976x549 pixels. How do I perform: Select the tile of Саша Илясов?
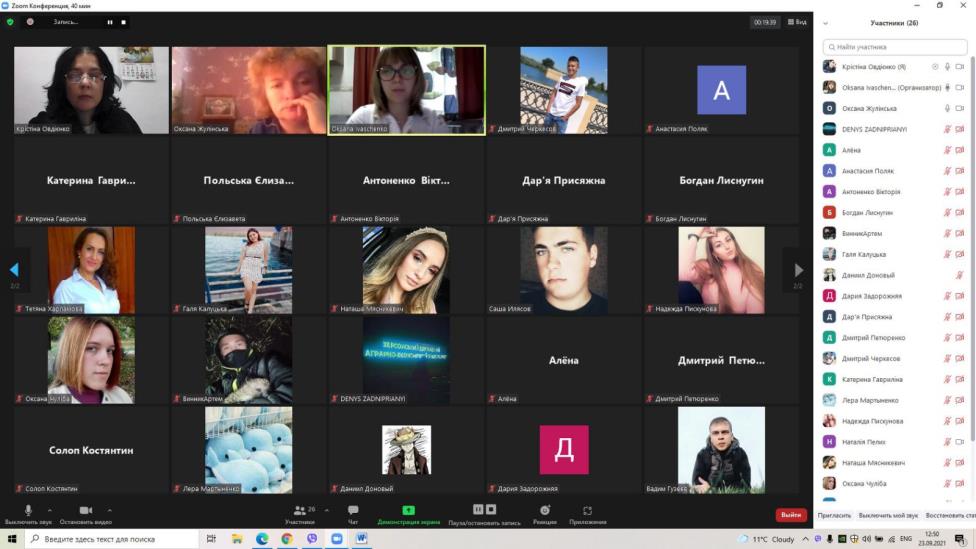coord(564,270)
